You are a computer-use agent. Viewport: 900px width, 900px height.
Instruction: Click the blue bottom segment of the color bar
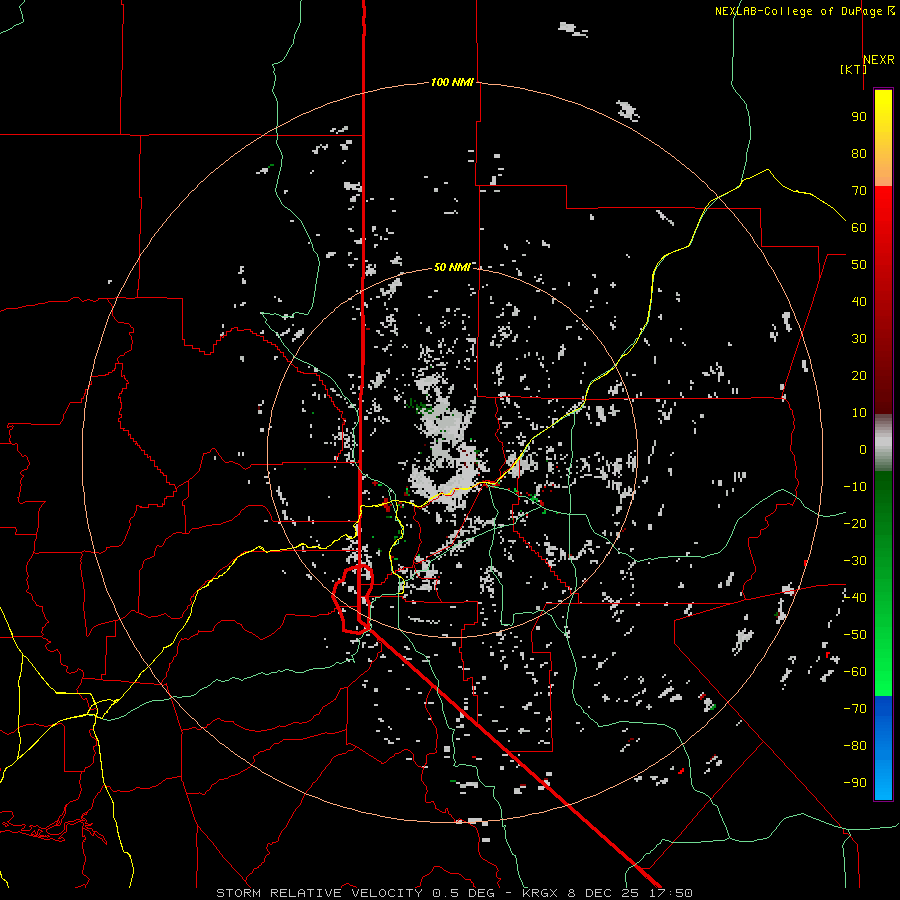coord(883,748)
